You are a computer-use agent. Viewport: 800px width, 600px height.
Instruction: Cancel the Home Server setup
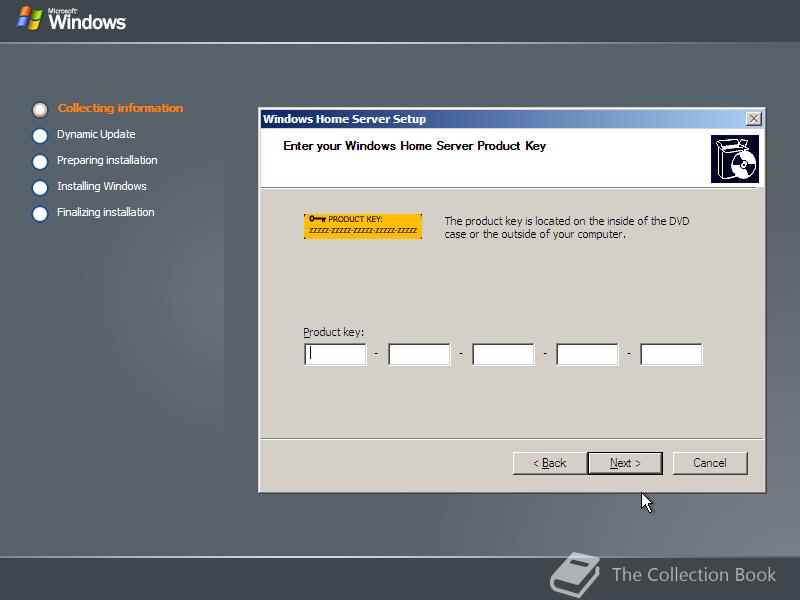(710, 463)
